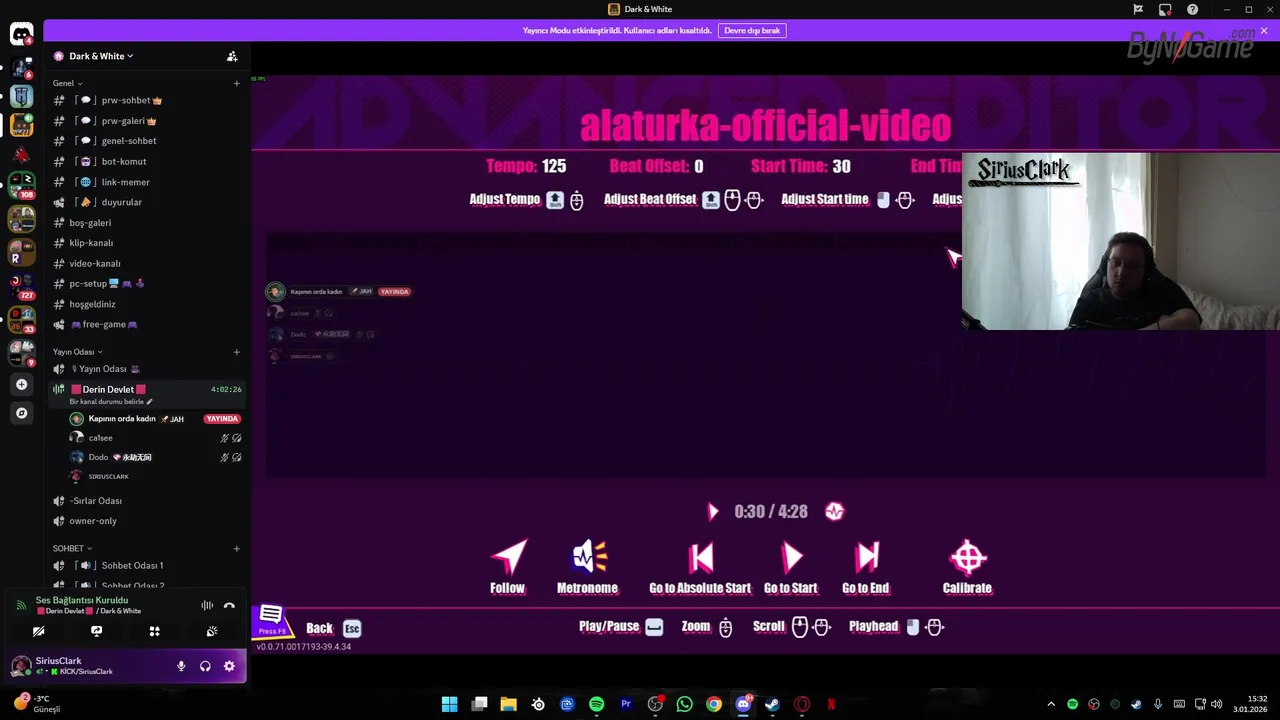Open the hoşgeldiniz channel

147,304
